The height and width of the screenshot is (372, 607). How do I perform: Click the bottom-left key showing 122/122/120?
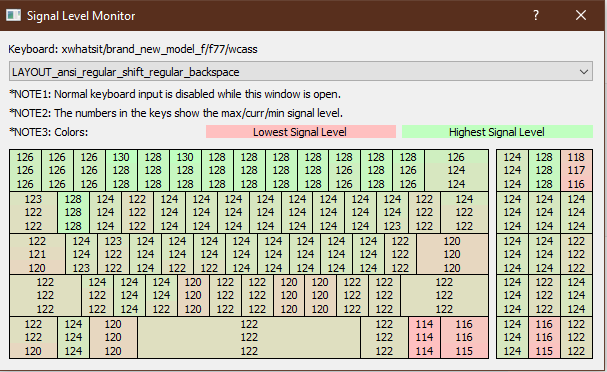click(33, 337)
